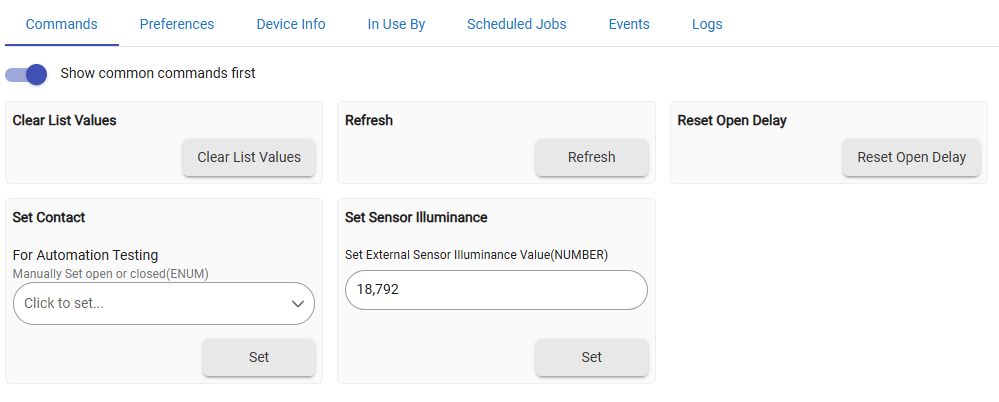View the Scheduled Jobs tab
The height and width of the screenshot is (402, 999).
[x=516, y=24]
